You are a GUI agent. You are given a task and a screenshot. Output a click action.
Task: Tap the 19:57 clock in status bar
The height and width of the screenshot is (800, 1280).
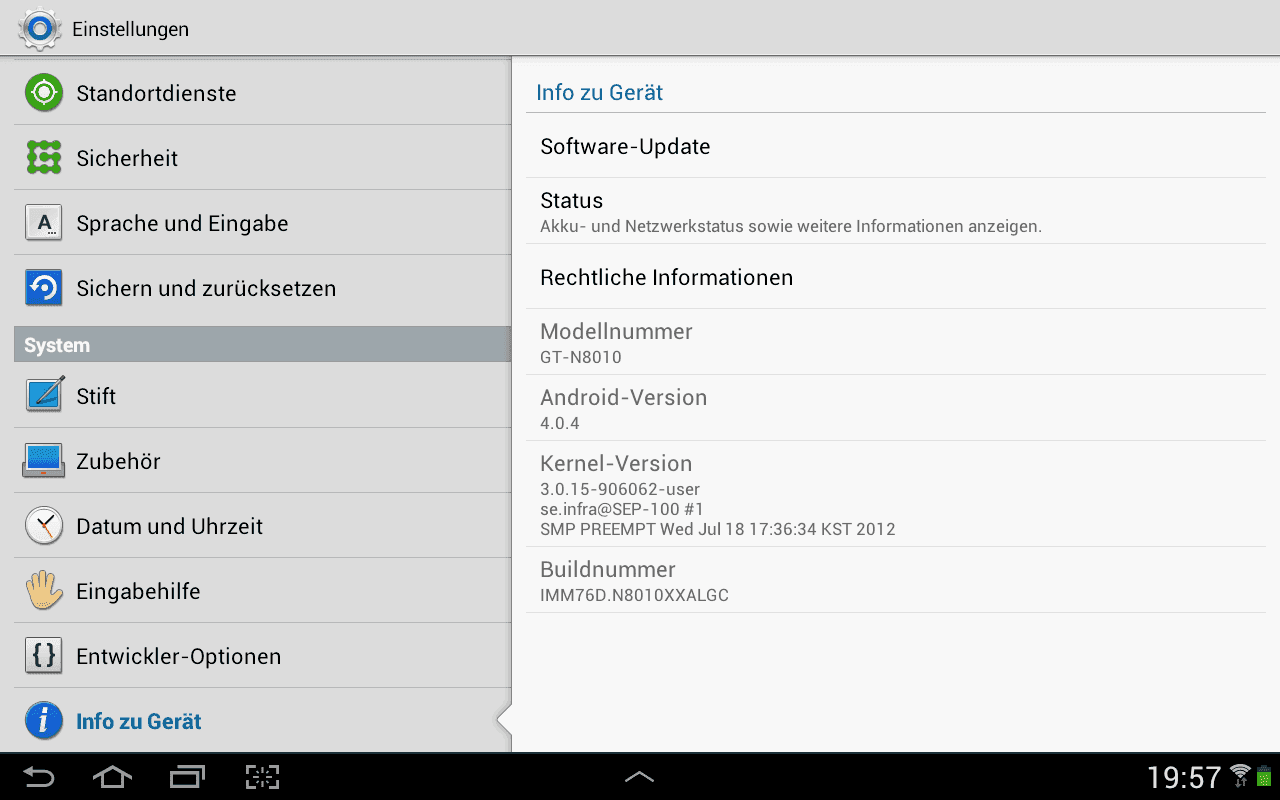tap(1184, 777)
